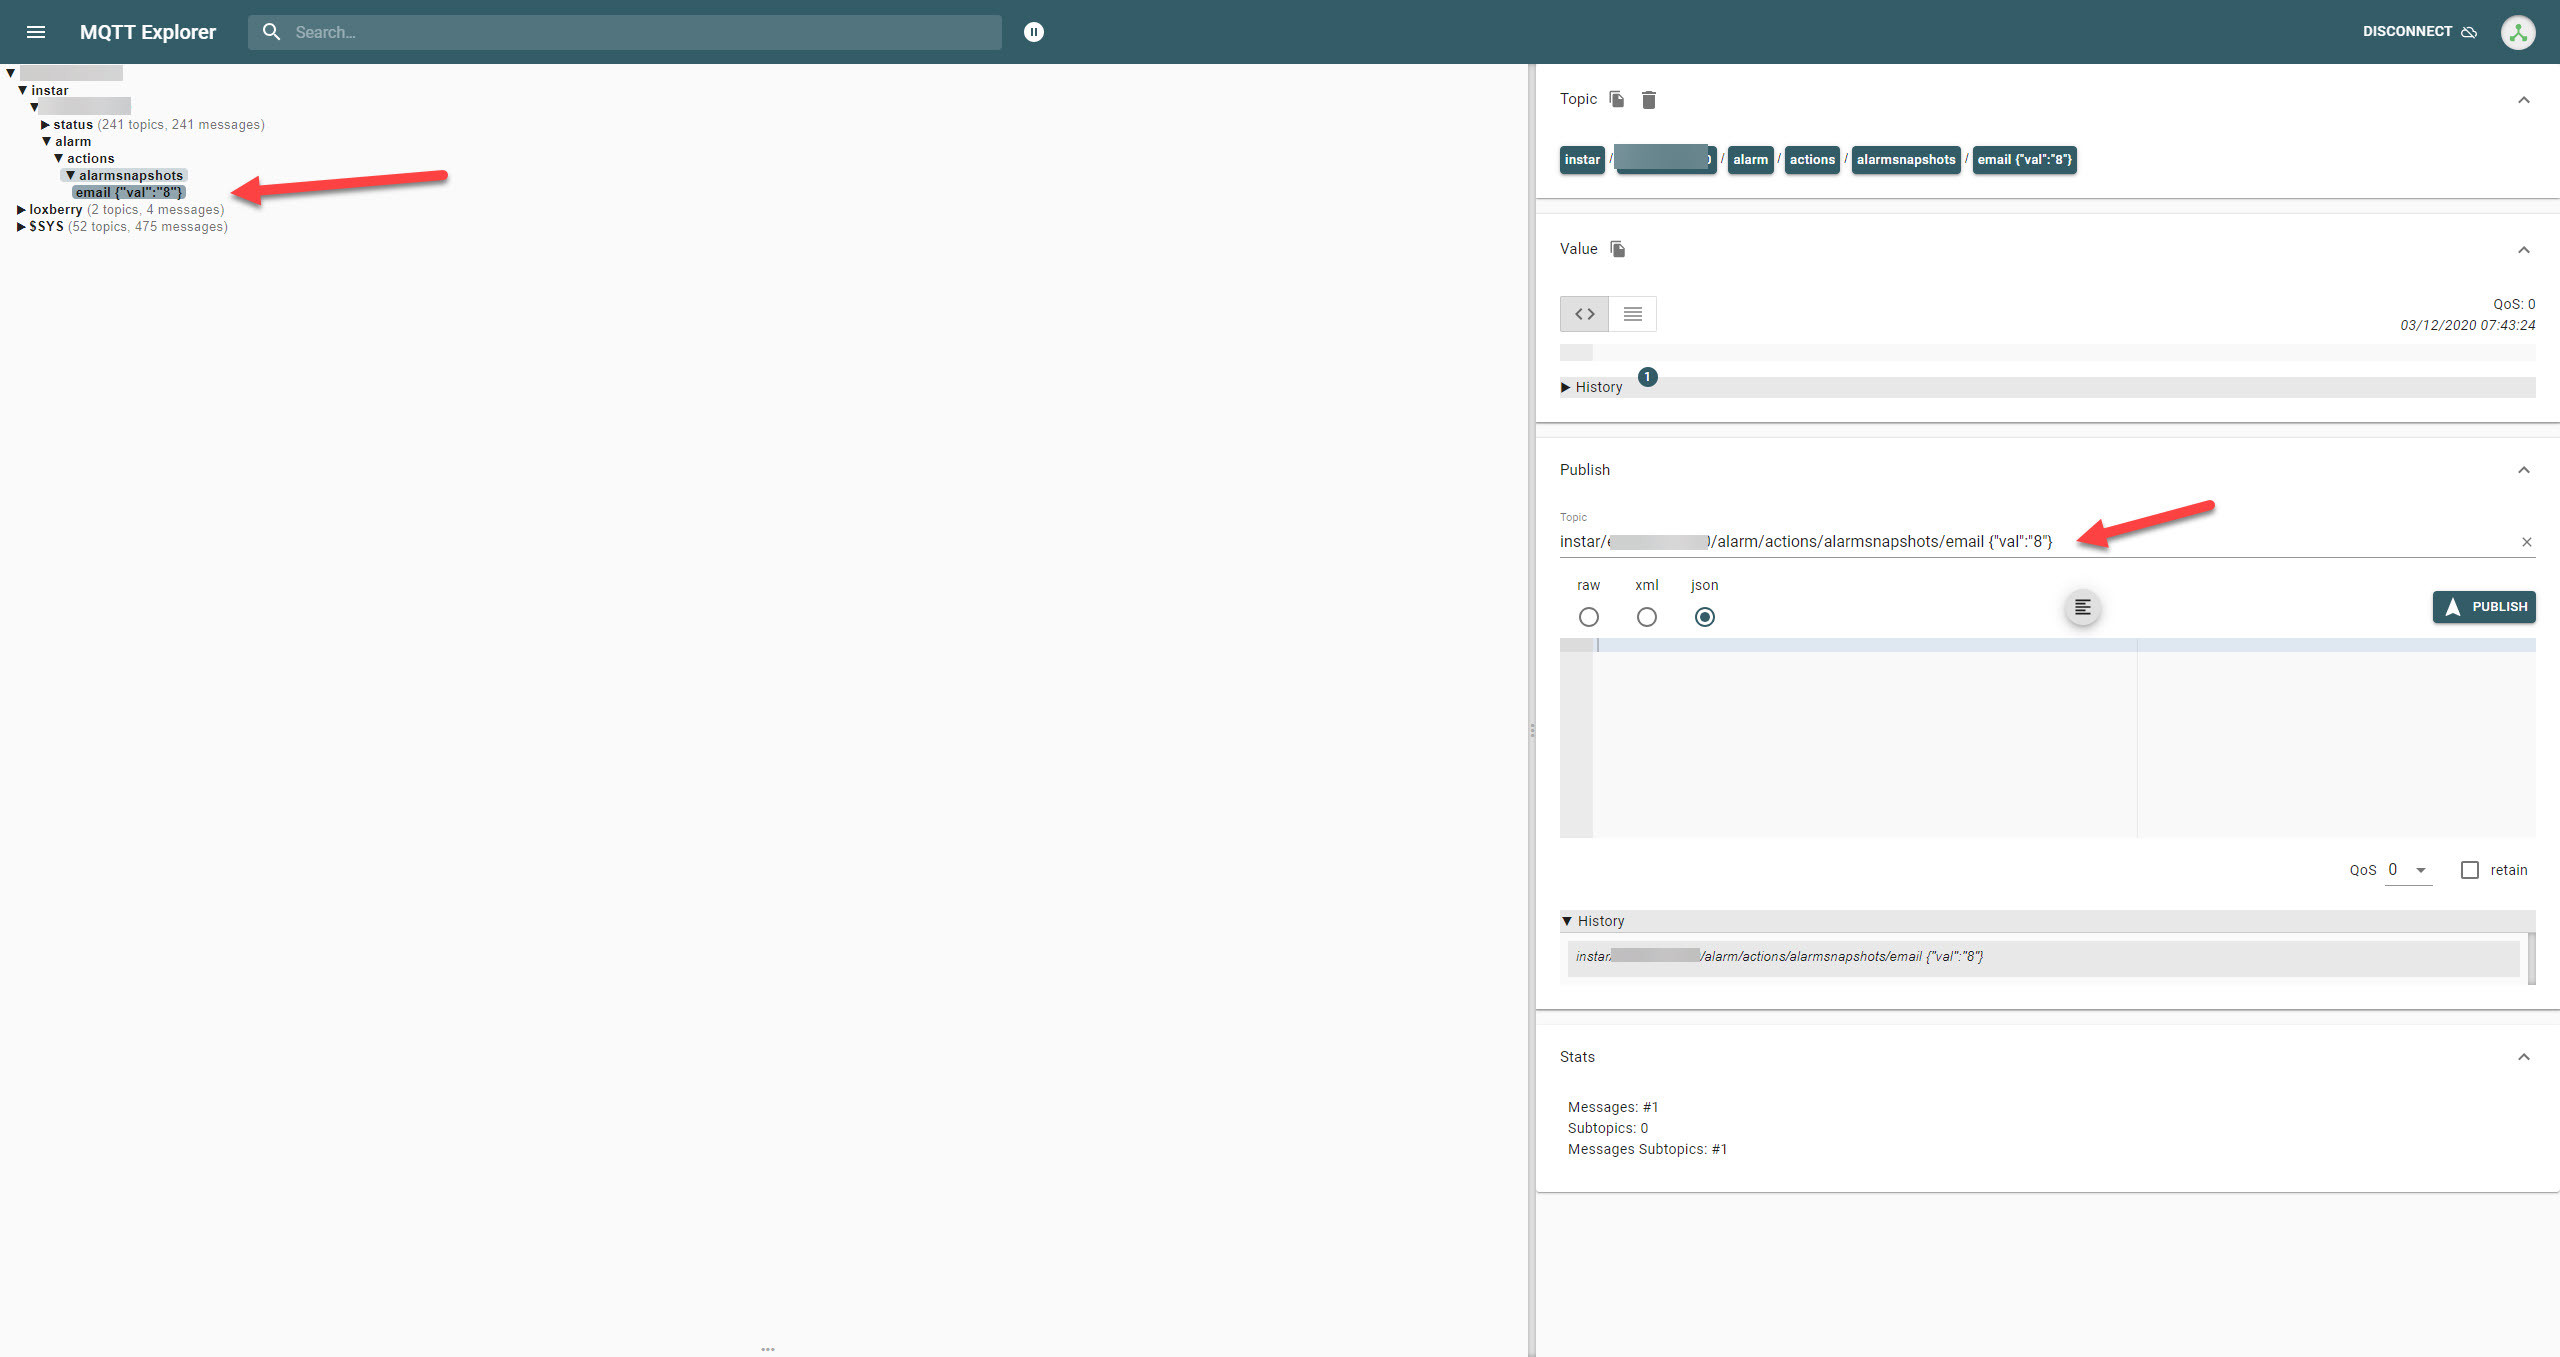Click the instar topic breadcrumb chip
This screenshot has width=2560, height=1357.
pyautogui.click(x=1582, y=160)
